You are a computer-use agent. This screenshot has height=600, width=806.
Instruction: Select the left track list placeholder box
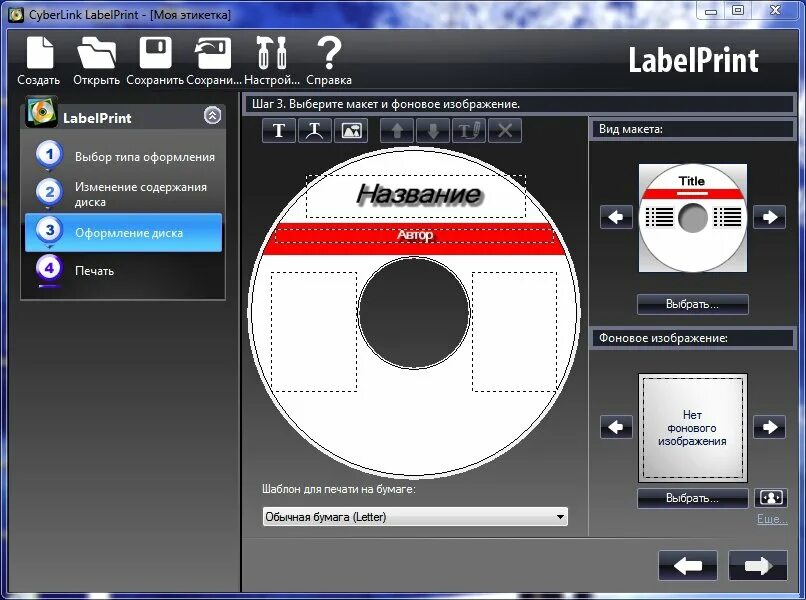pos(314,332)
